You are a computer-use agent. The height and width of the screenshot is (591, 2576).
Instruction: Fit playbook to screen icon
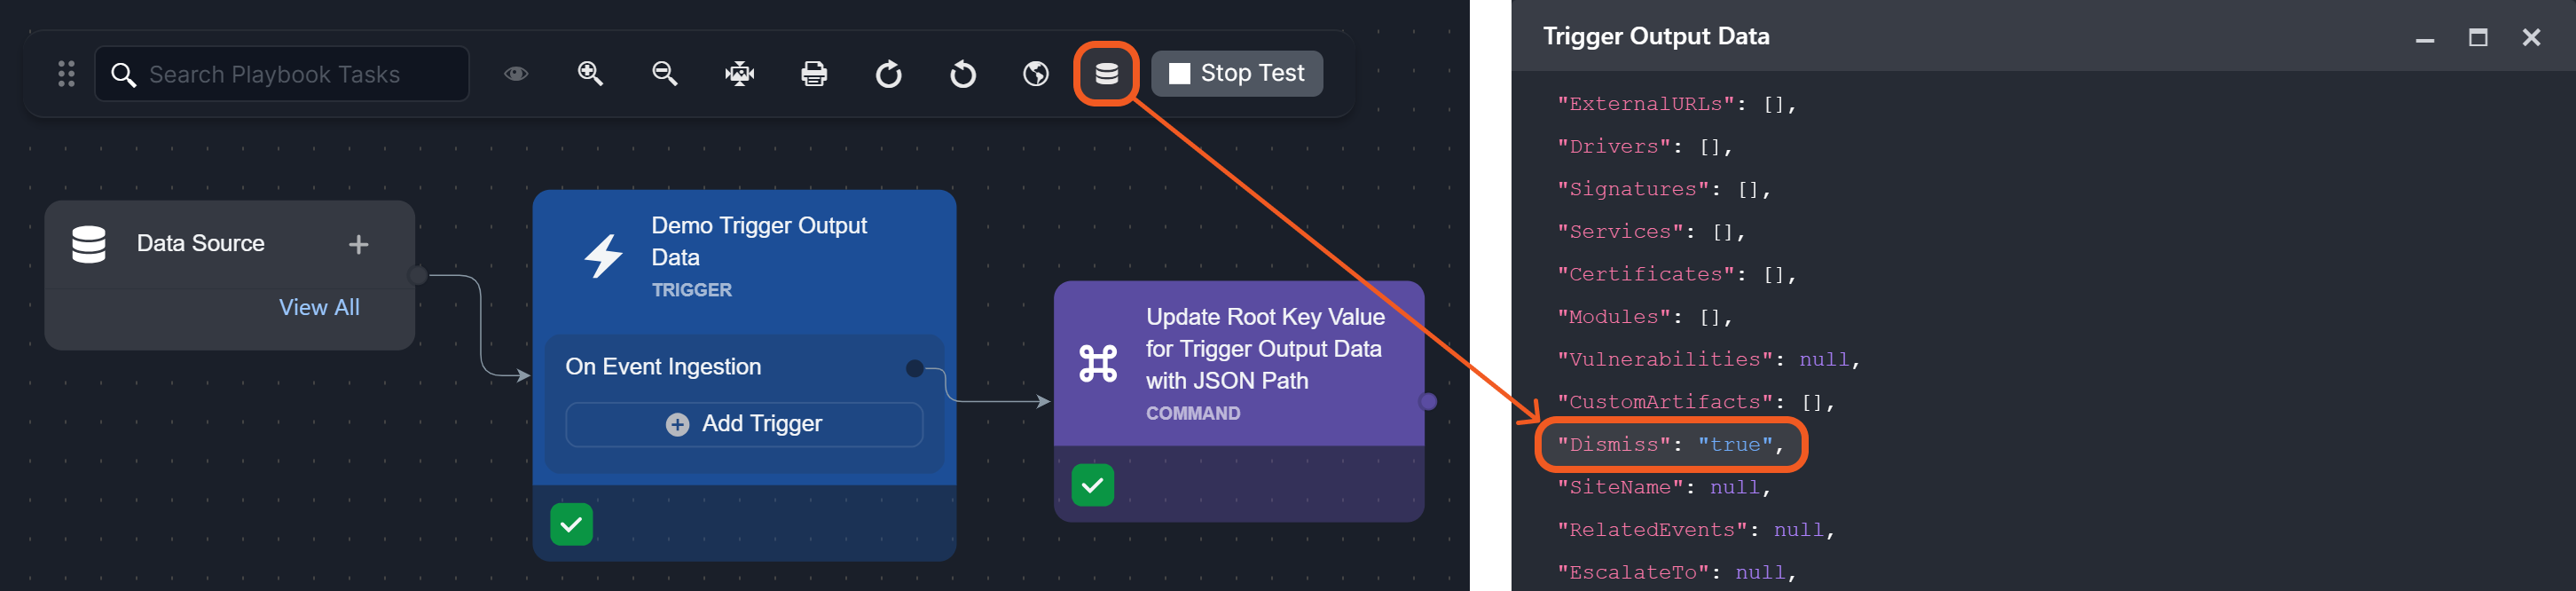point(739,74)
